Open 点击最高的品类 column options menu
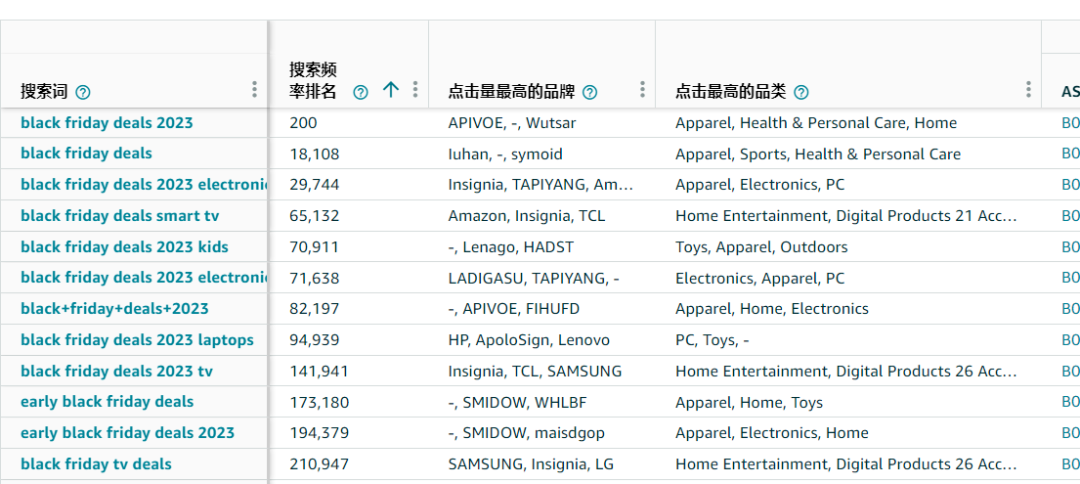 tap(1028, 90)
